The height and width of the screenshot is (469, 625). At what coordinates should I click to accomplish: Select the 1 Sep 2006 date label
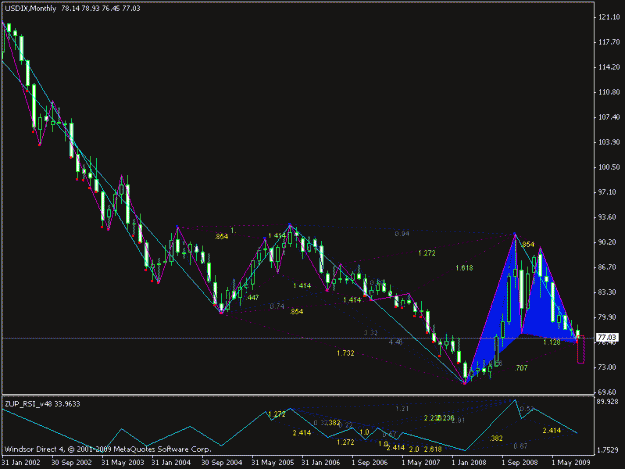pyautogui.click(x=369, y=463)
